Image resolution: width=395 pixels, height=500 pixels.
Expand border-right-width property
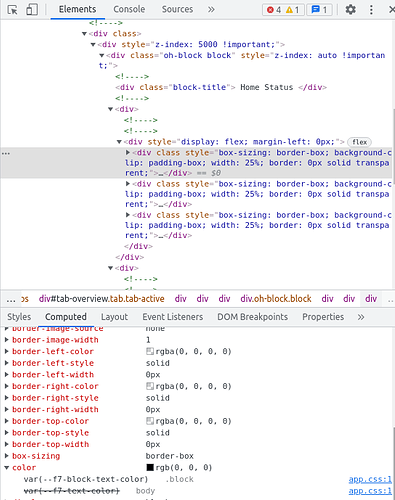6,409
